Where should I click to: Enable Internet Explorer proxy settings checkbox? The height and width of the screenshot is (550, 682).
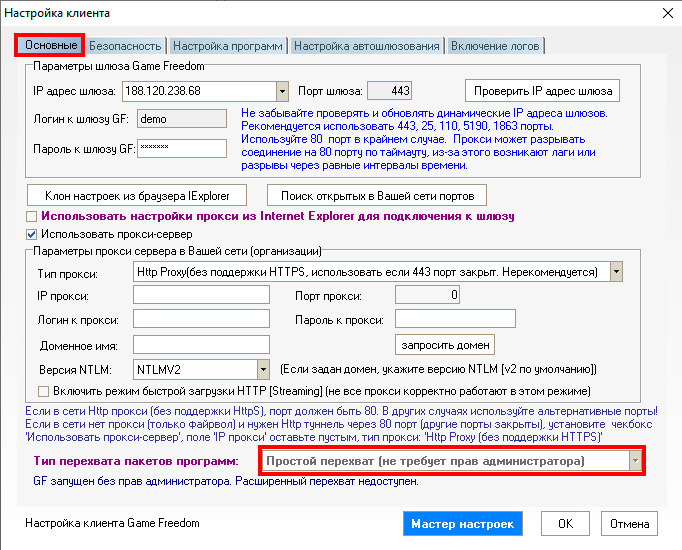(31, 216)
